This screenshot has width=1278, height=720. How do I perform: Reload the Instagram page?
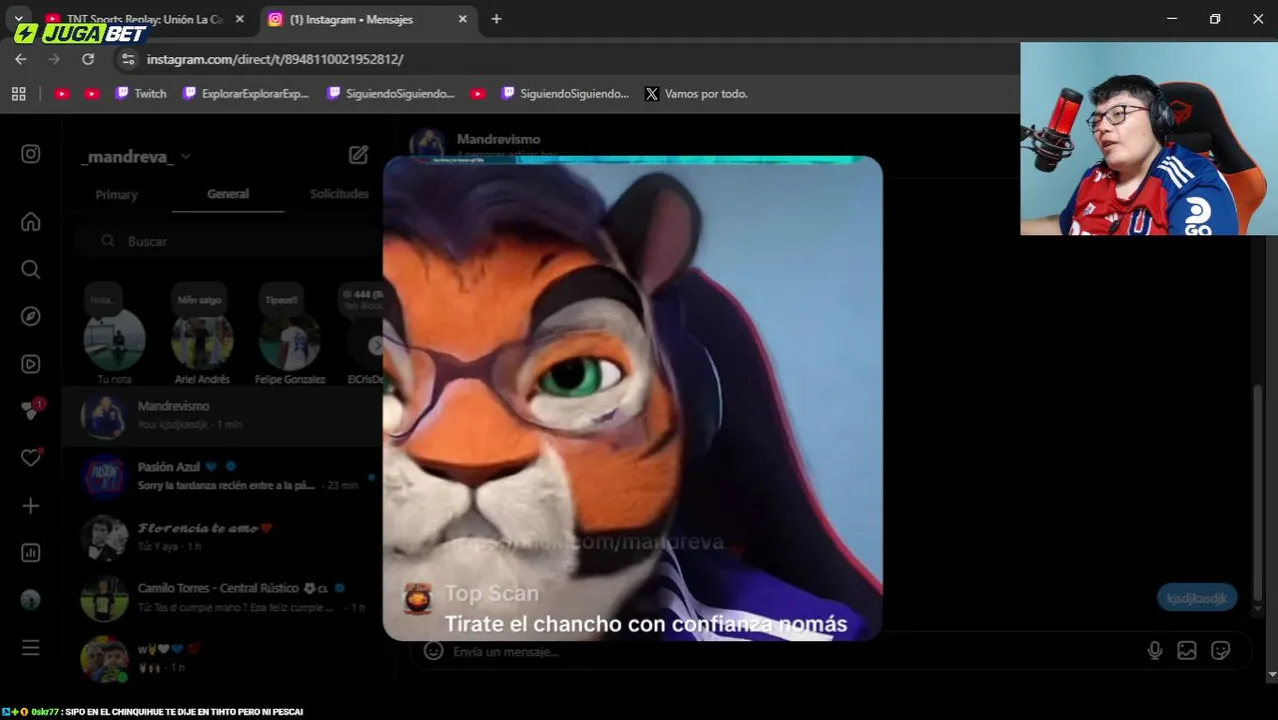88,59
